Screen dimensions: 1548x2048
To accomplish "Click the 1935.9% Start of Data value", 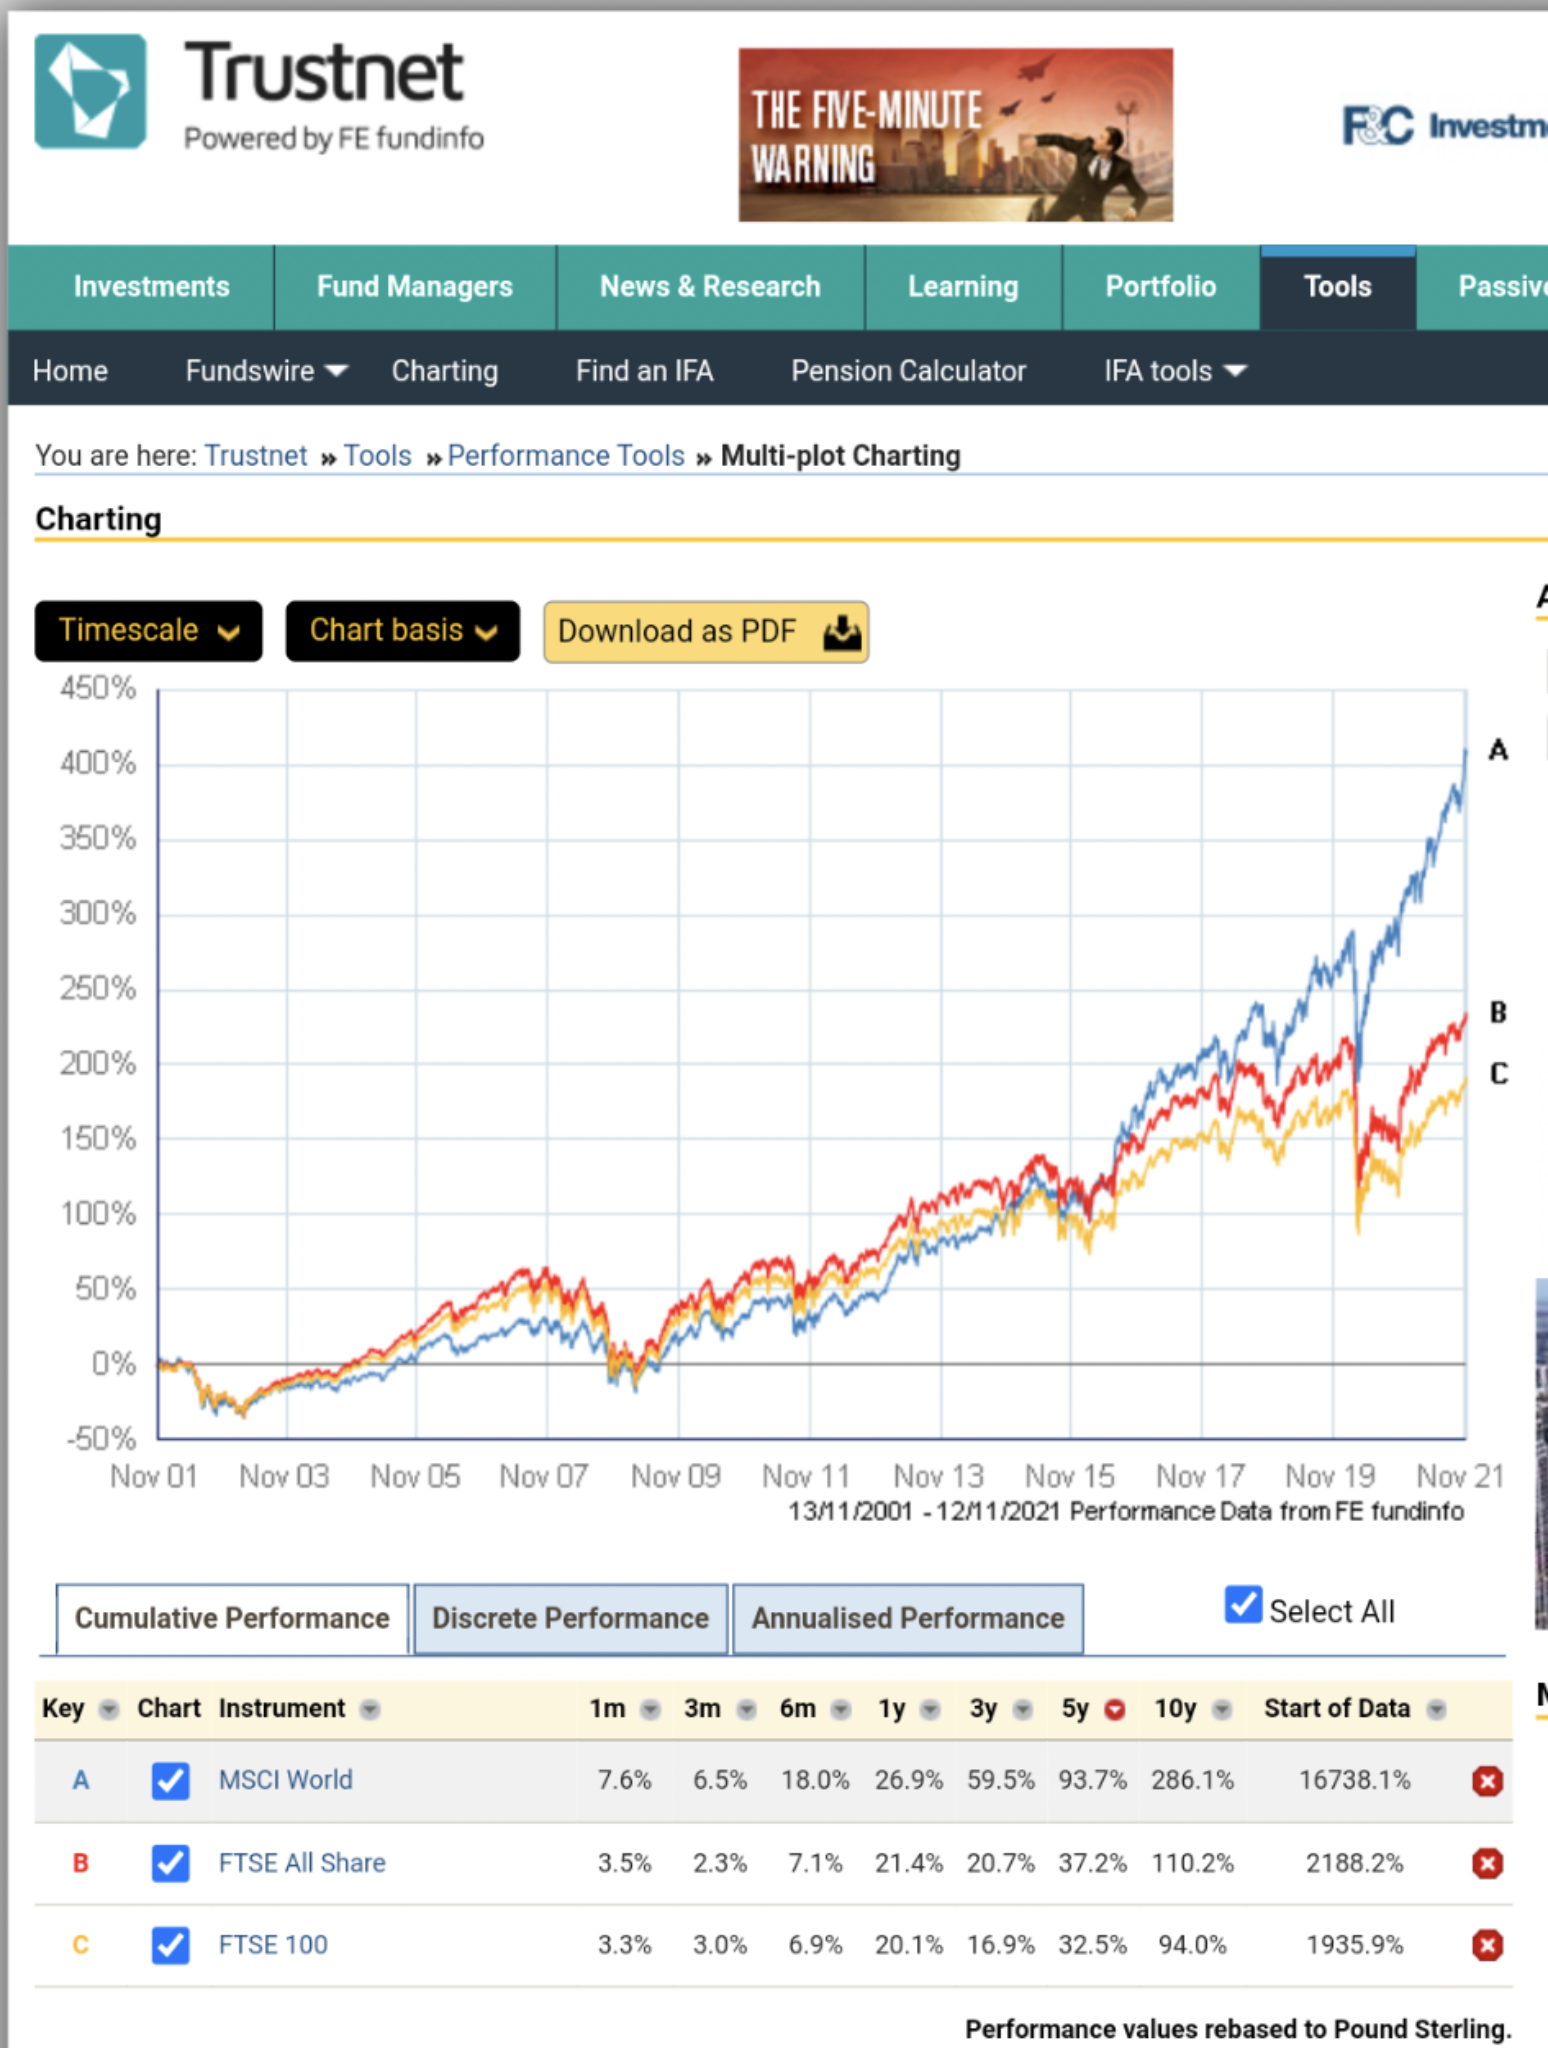I will [x=1354, y=1945].
